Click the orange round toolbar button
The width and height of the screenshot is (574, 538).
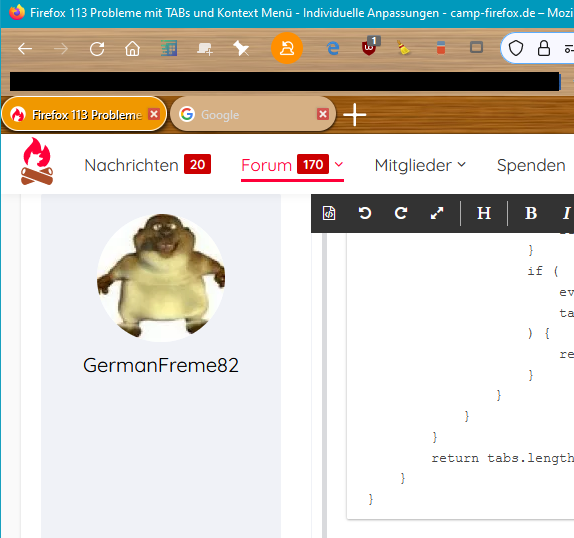point(287,48)
